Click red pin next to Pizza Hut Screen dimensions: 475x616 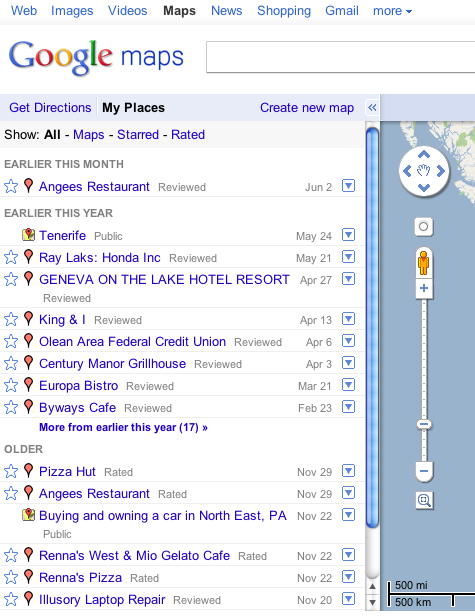coord(28,470)
